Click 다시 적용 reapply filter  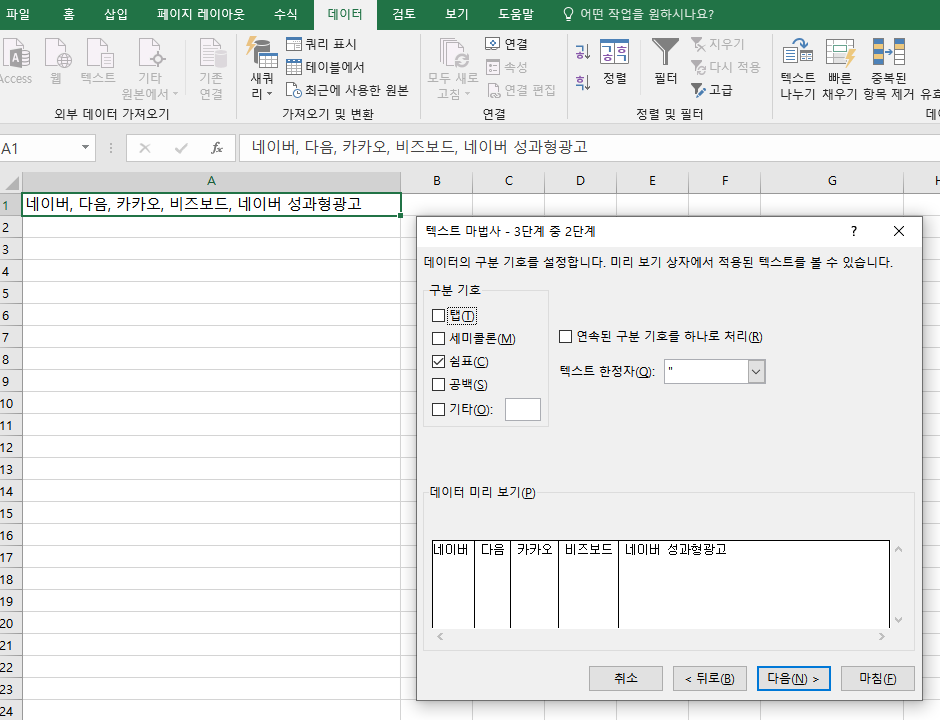tap(725, 67)
